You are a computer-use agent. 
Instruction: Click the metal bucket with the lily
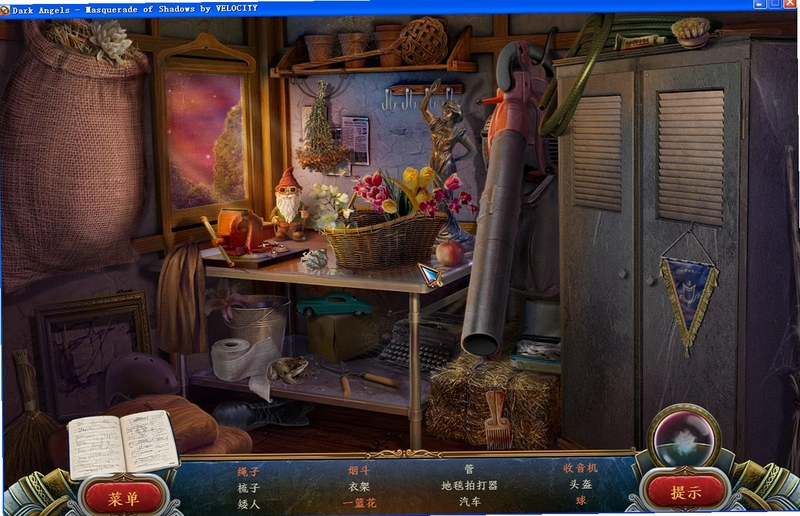point(258,322)
